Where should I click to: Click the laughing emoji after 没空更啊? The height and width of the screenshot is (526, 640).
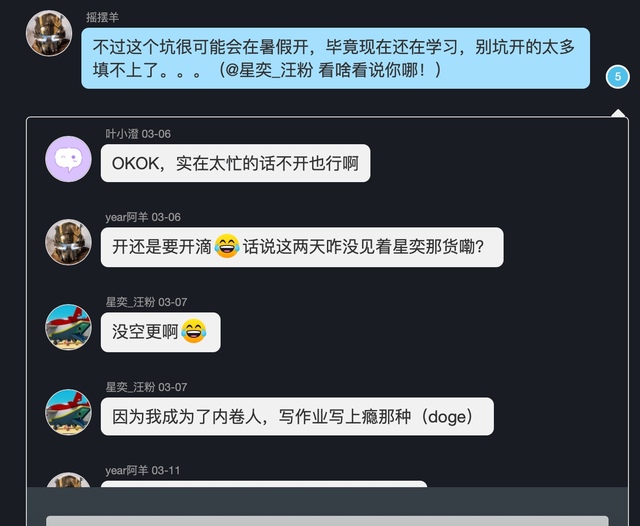tap(193, 331)
